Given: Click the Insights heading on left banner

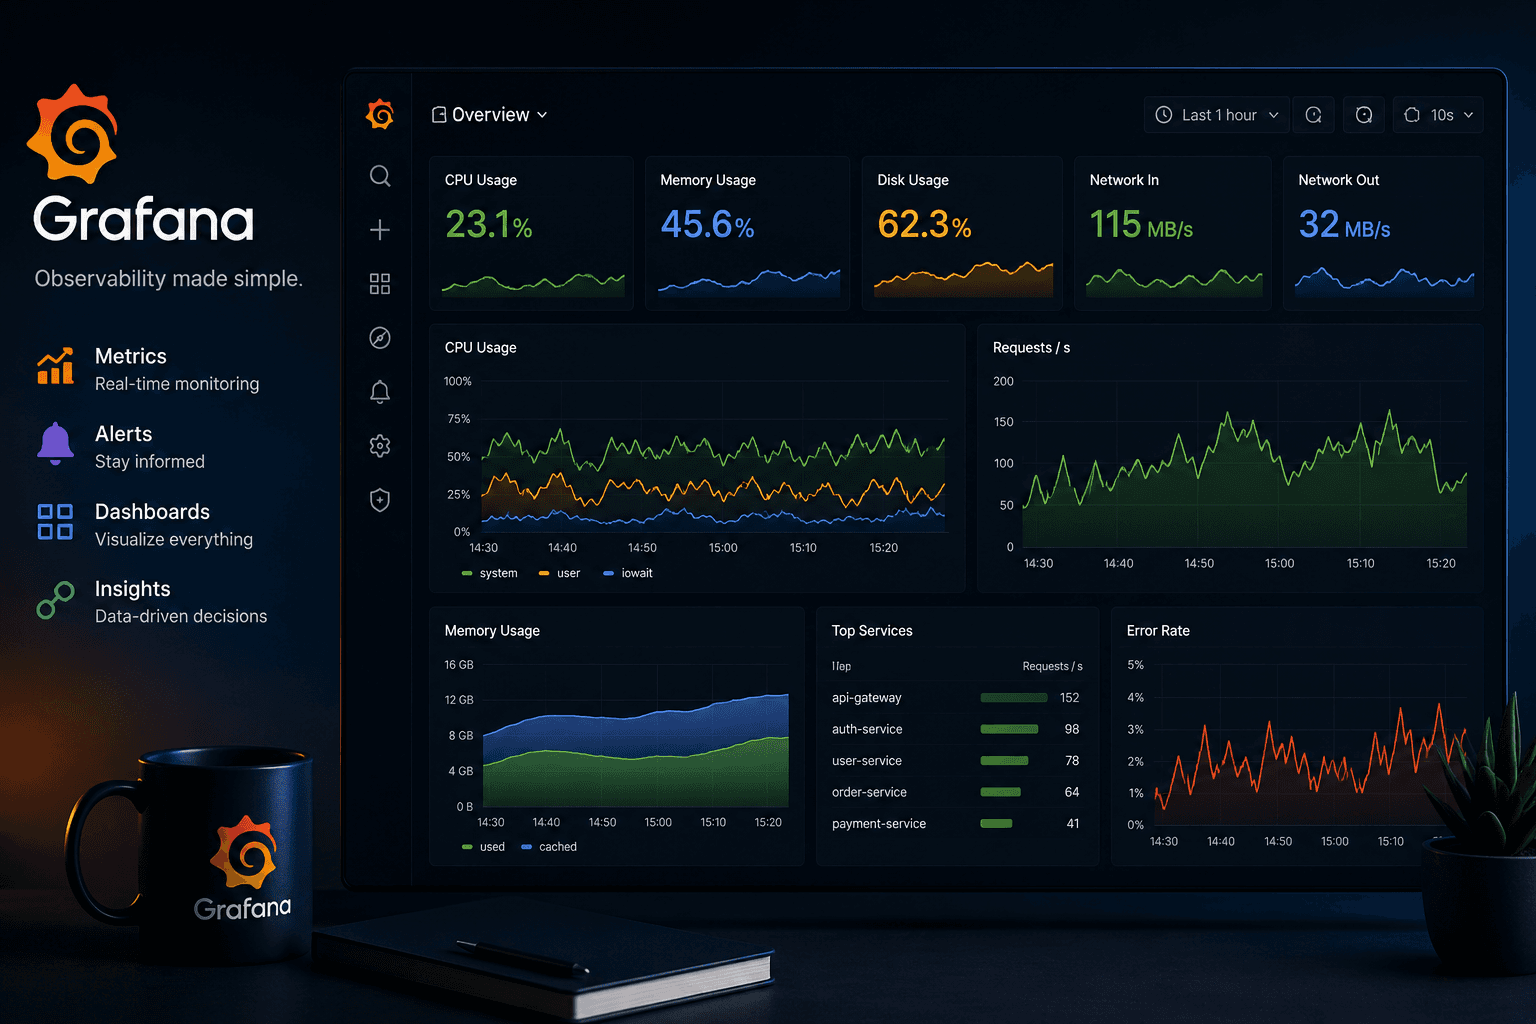Looking at the screenshot, I should click(x=133, y=589).
